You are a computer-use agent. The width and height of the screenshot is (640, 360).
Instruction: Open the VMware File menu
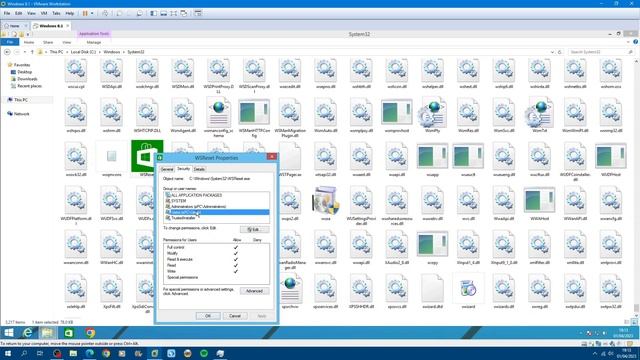coord(7,13)
